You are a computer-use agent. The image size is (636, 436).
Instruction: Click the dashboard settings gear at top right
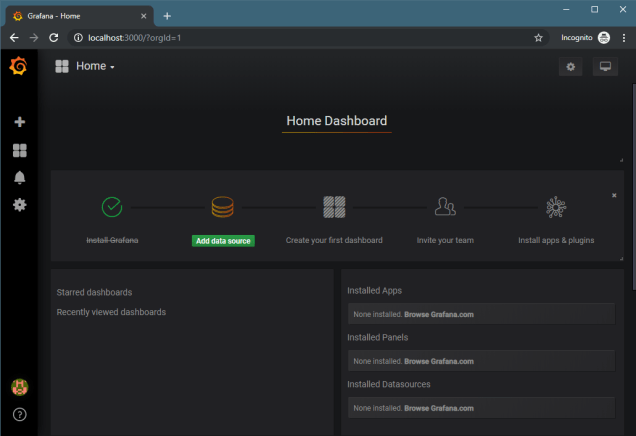(570, 67)
